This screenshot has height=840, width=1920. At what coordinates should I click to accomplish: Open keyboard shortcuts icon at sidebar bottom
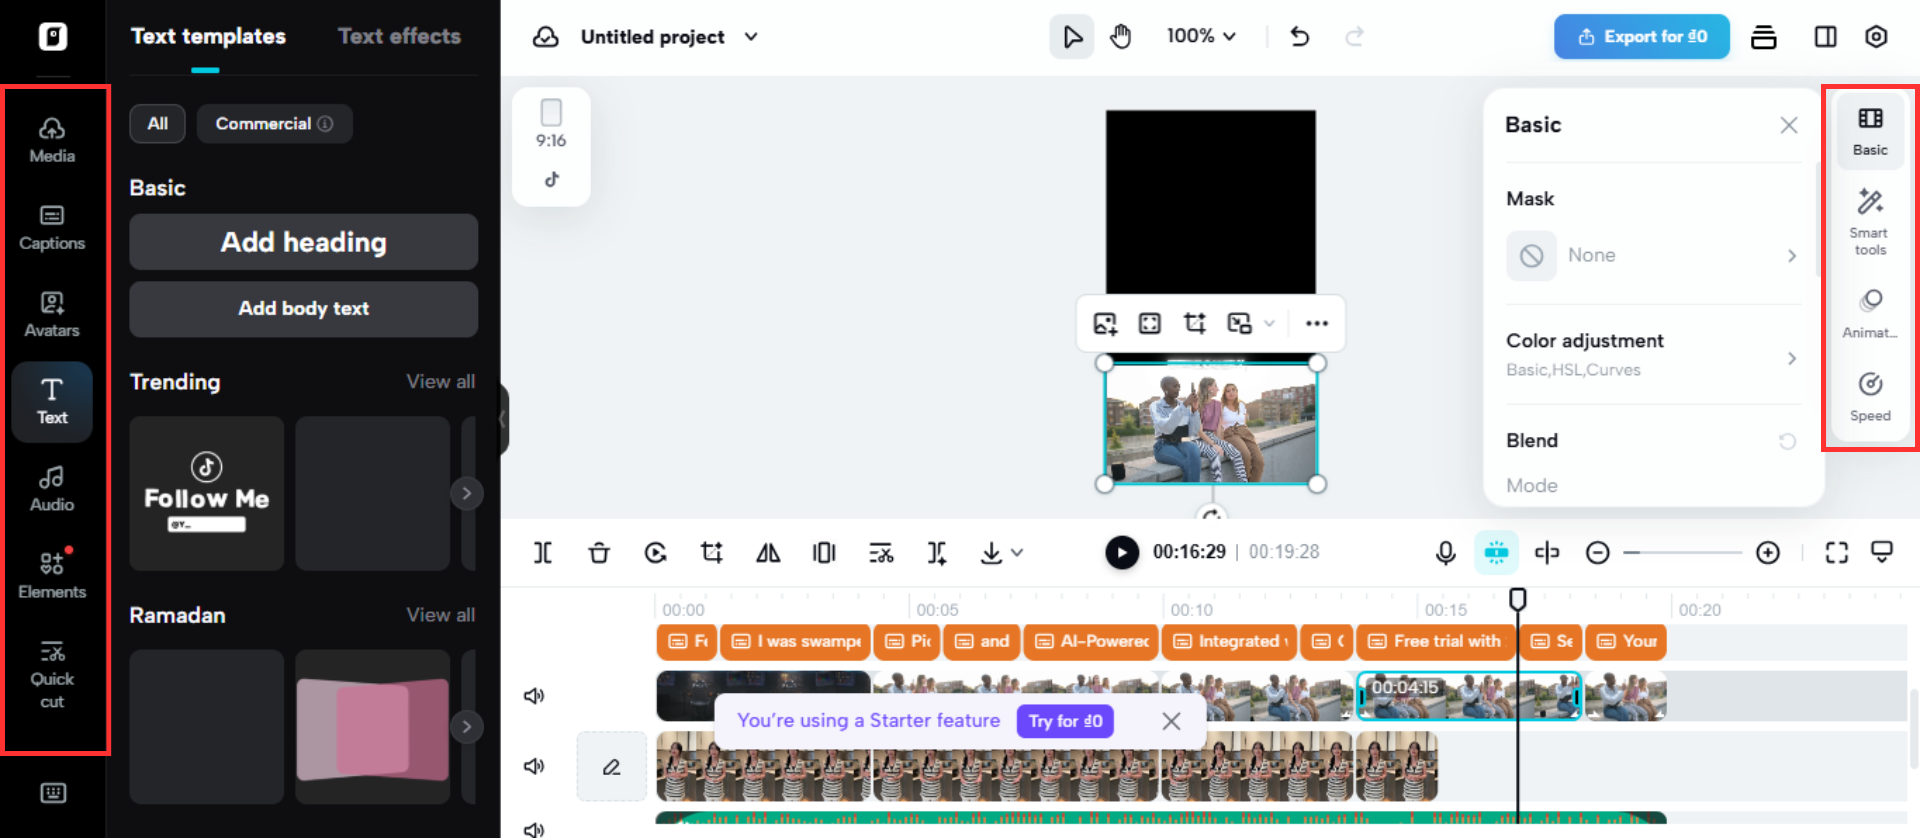53,793
